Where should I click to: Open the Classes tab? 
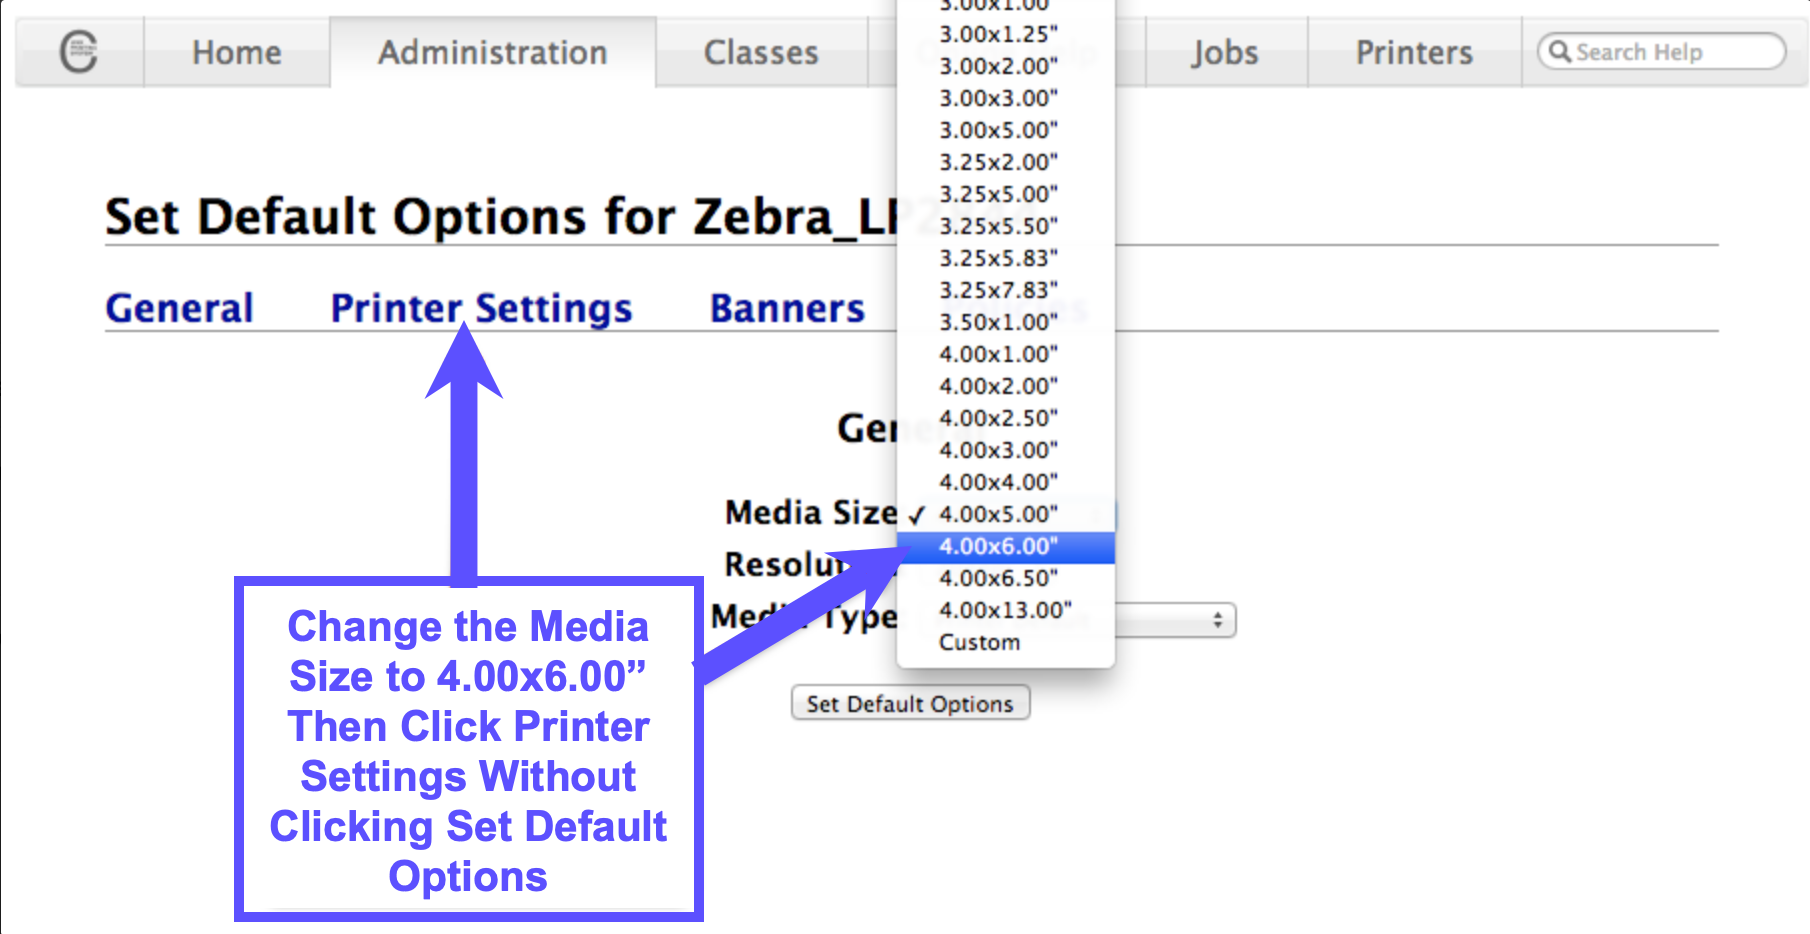(761, 52)
